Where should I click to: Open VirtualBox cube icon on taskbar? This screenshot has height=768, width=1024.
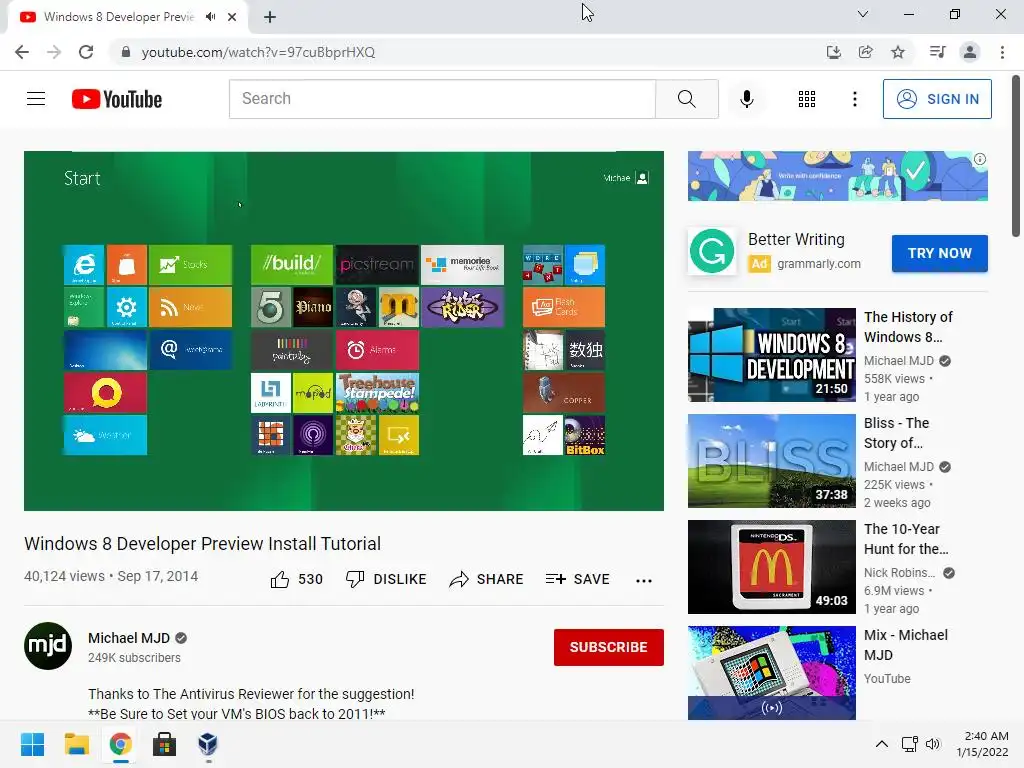coord(208,744)
